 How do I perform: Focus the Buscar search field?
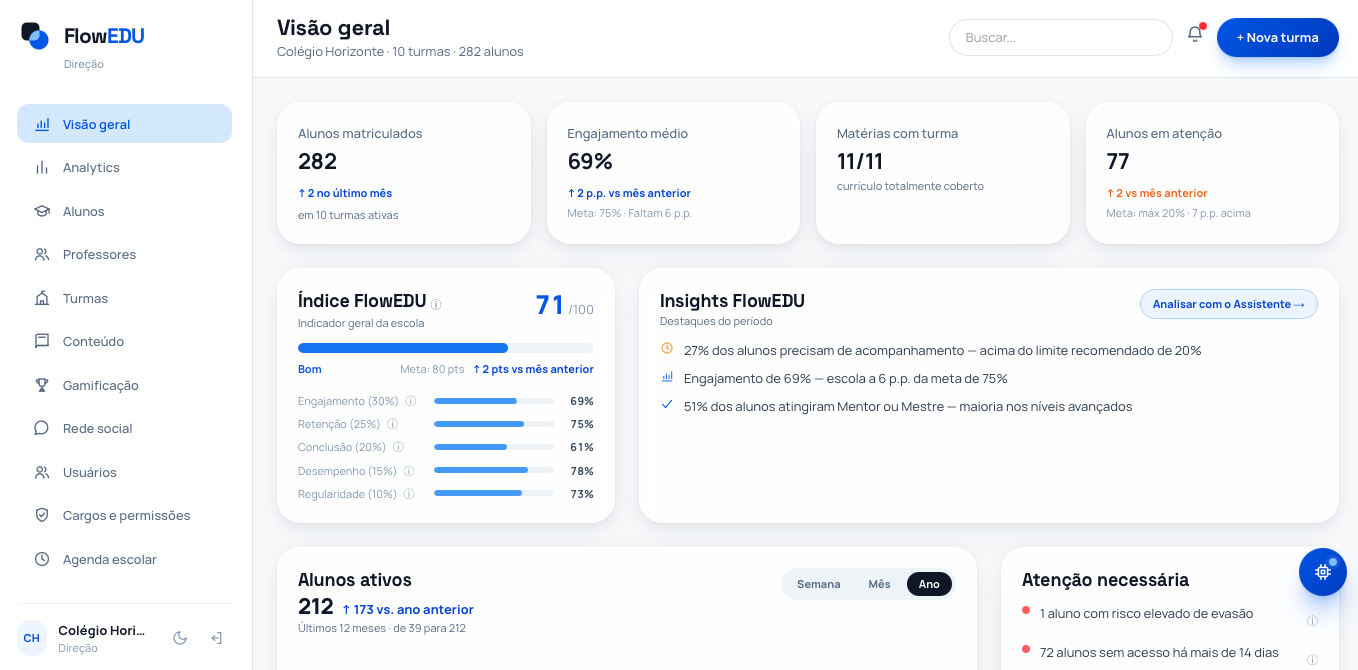(x=1060, y=37)
